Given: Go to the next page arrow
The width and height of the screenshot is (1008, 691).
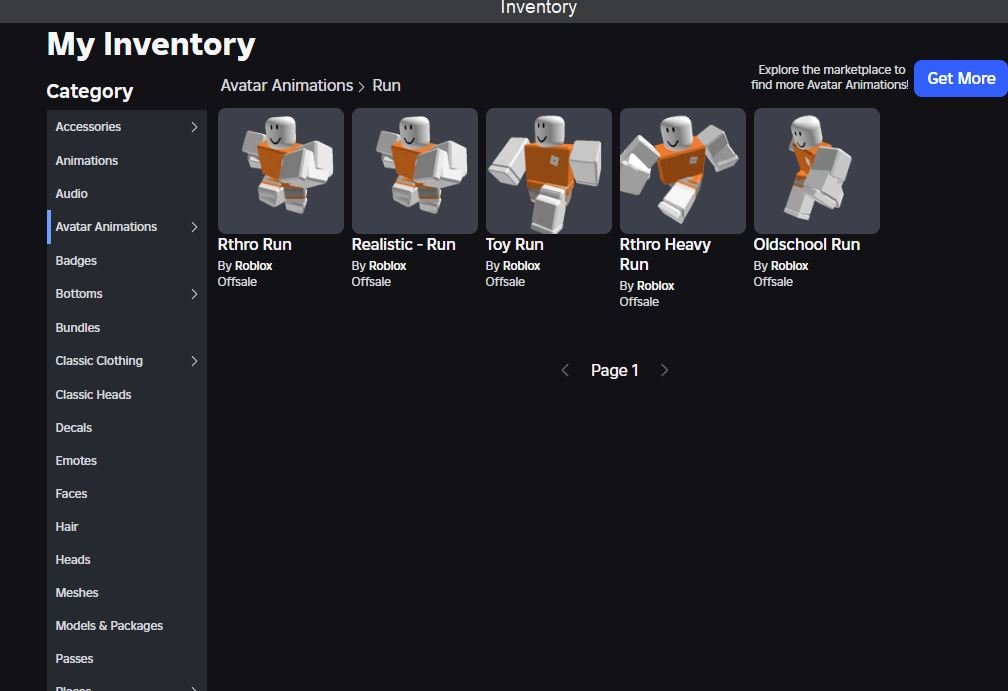Looking at the screenshot, I should coord(664,370).
